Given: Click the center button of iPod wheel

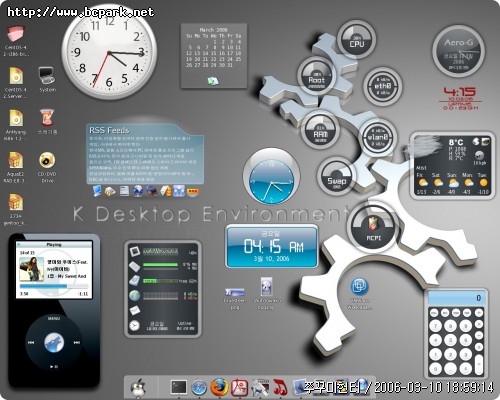Looking at the screenshot, I should (x=54, y=343).
